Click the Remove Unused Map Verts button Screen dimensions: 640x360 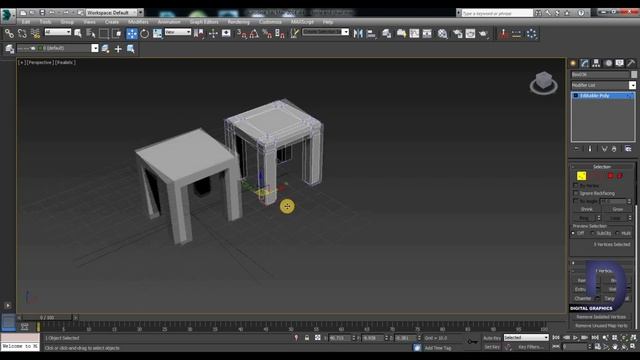point(601,326)
